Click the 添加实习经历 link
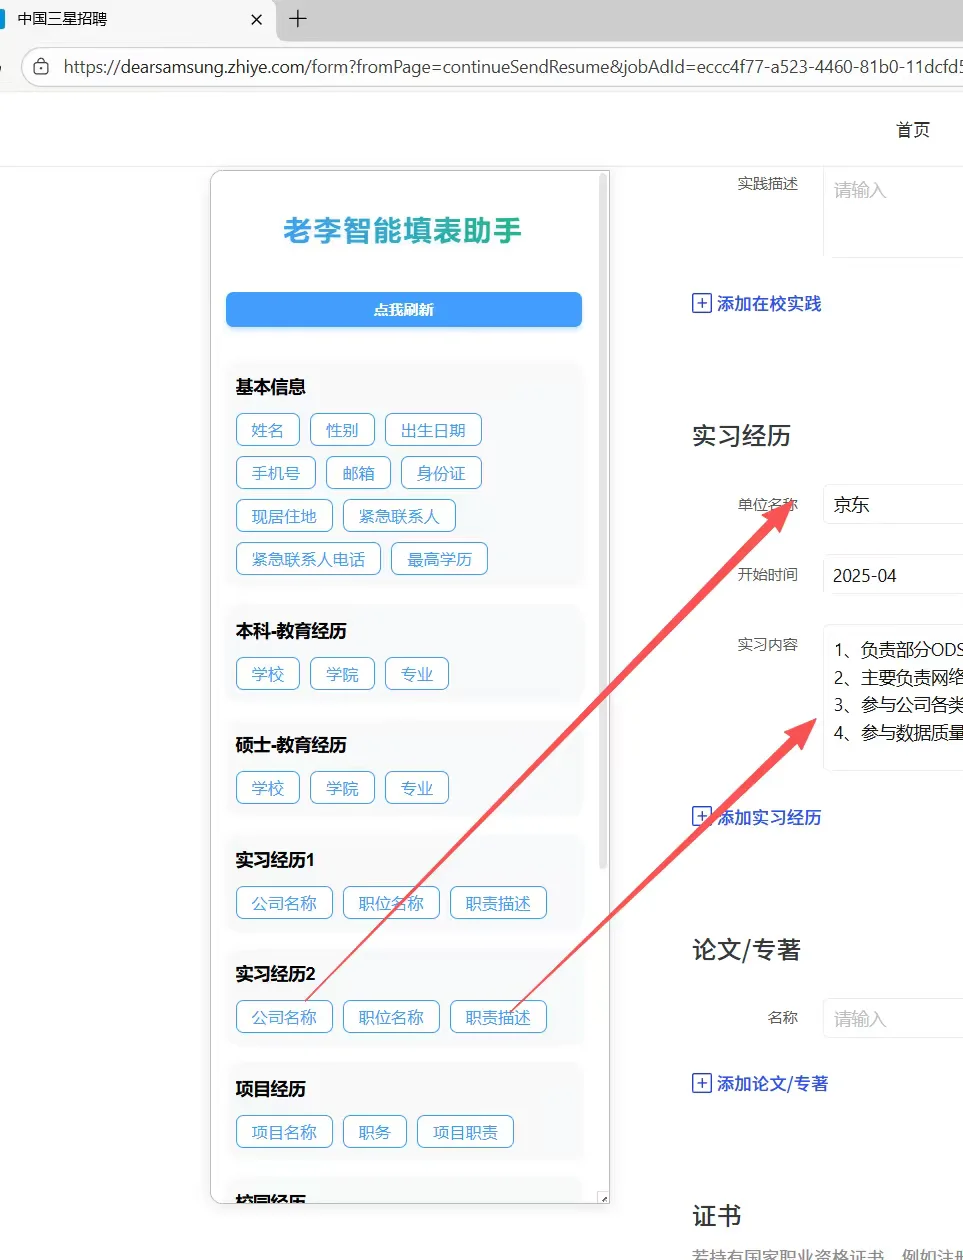This screenshot has width=963, height=1260. click(x=769, y=817)
